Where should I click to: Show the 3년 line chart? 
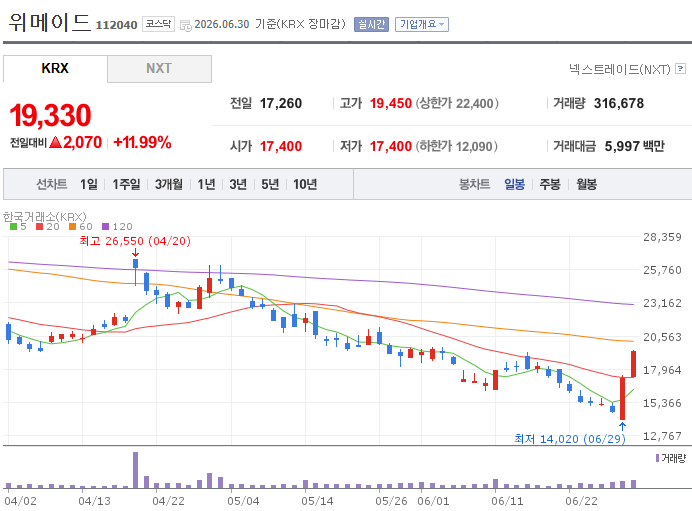238,184
